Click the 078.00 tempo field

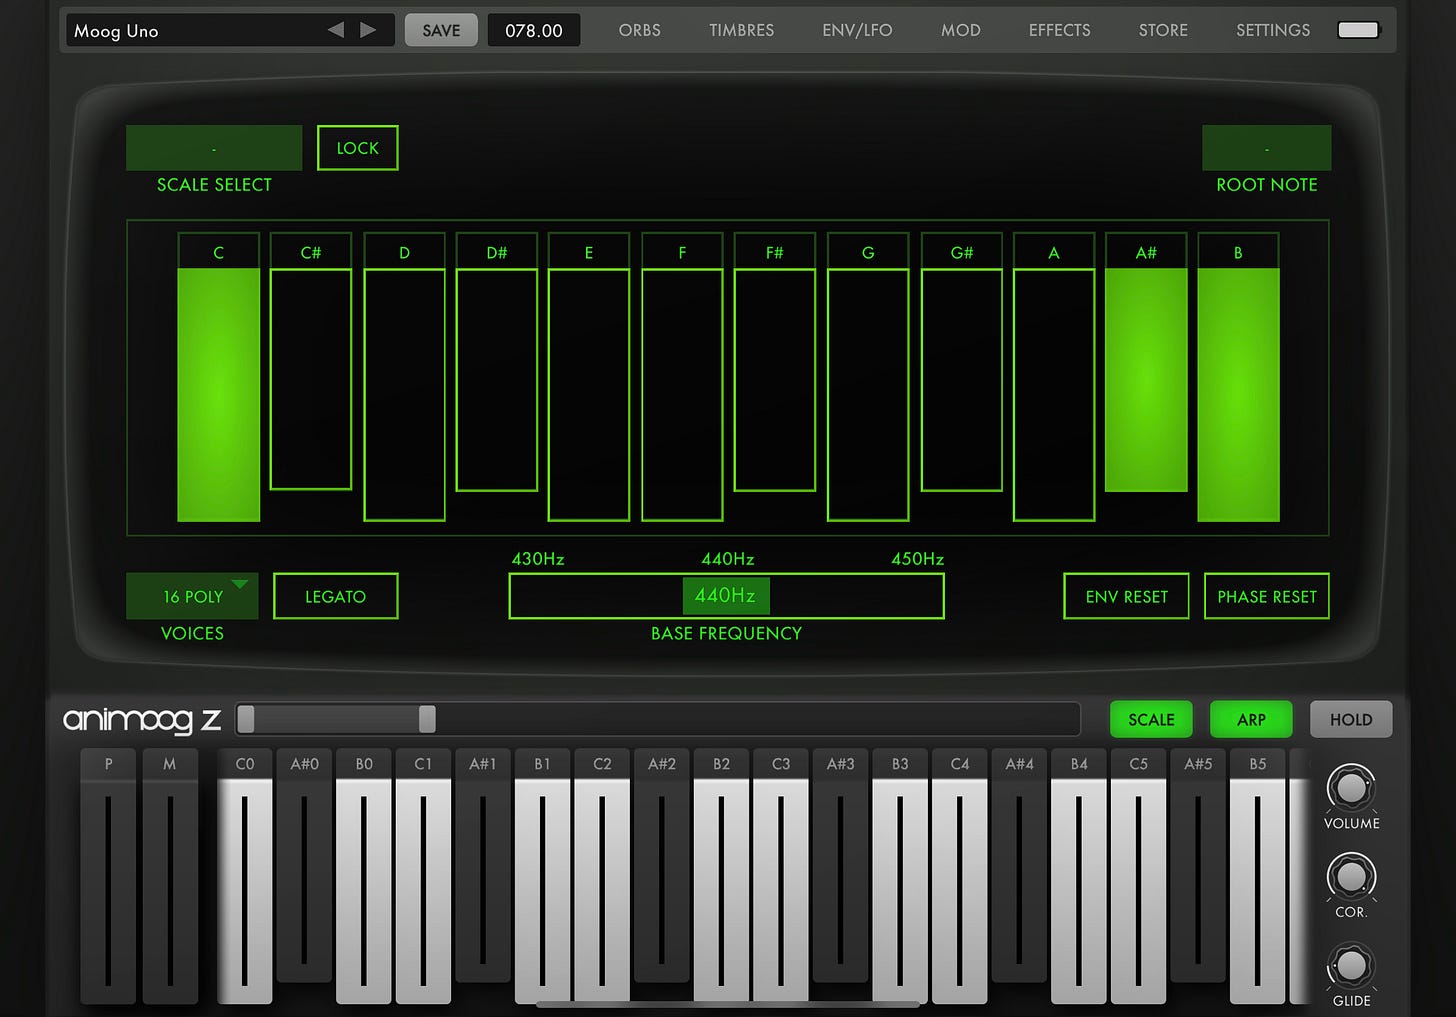tap(534, 30)
